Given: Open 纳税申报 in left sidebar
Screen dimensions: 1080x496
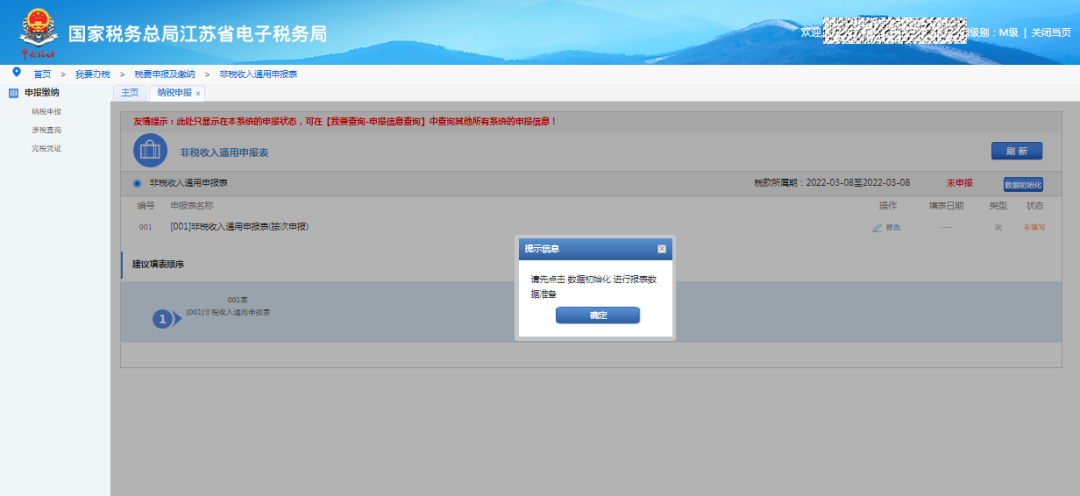Looking at the screenshot, I should coord(46,111).
